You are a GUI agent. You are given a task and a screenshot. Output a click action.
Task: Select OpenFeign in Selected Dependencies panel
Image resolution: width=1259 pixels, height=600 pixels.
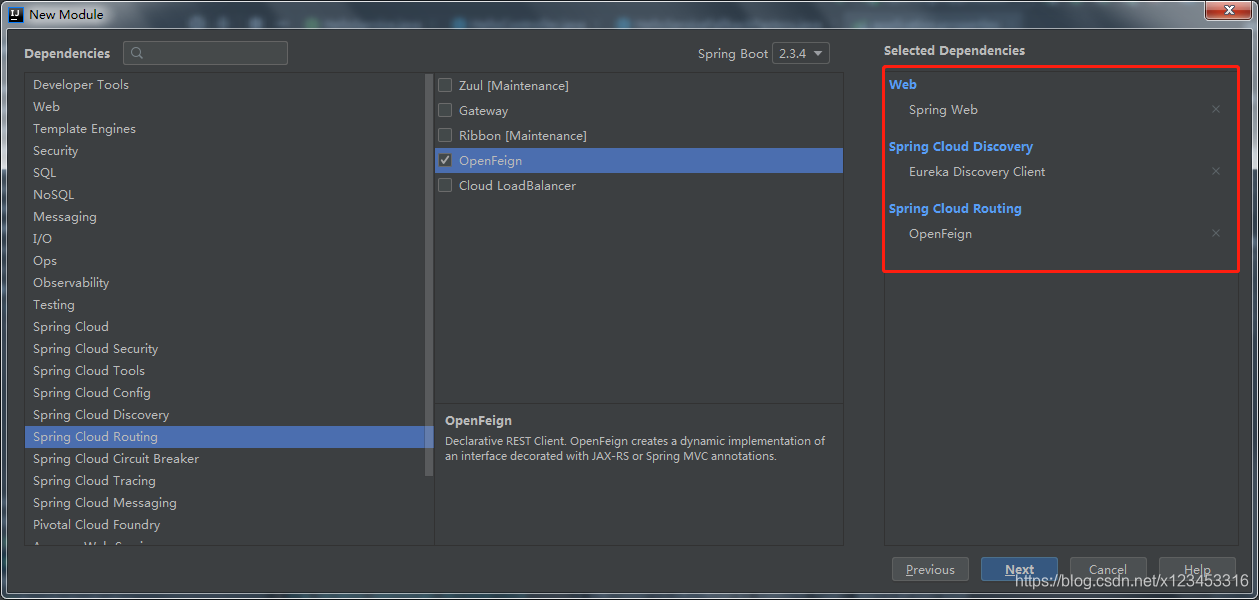940,234
